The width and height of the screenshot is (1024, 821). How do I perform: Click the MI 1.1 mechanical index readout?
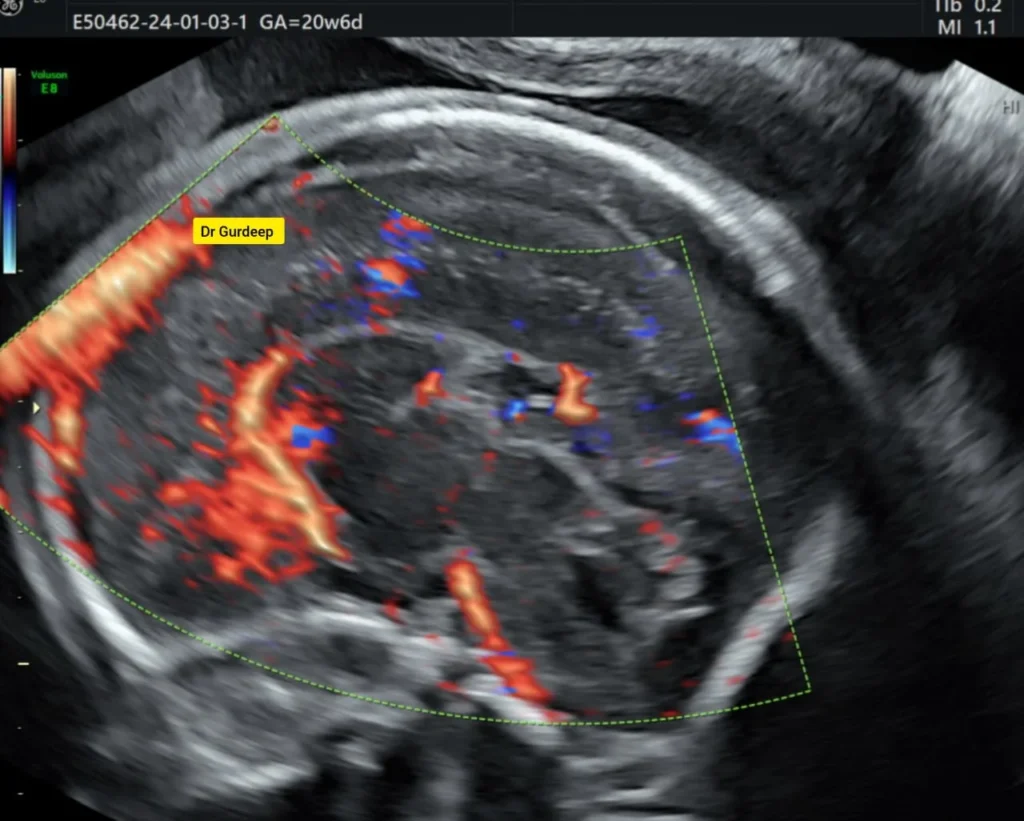(966, 27)
